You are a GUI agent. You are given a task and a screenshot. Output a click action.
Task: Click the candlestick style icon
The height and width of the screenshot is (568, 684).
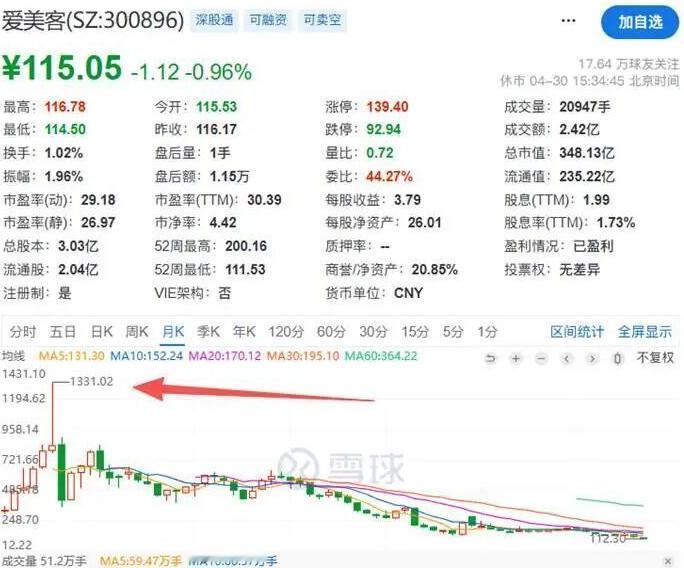617,359
